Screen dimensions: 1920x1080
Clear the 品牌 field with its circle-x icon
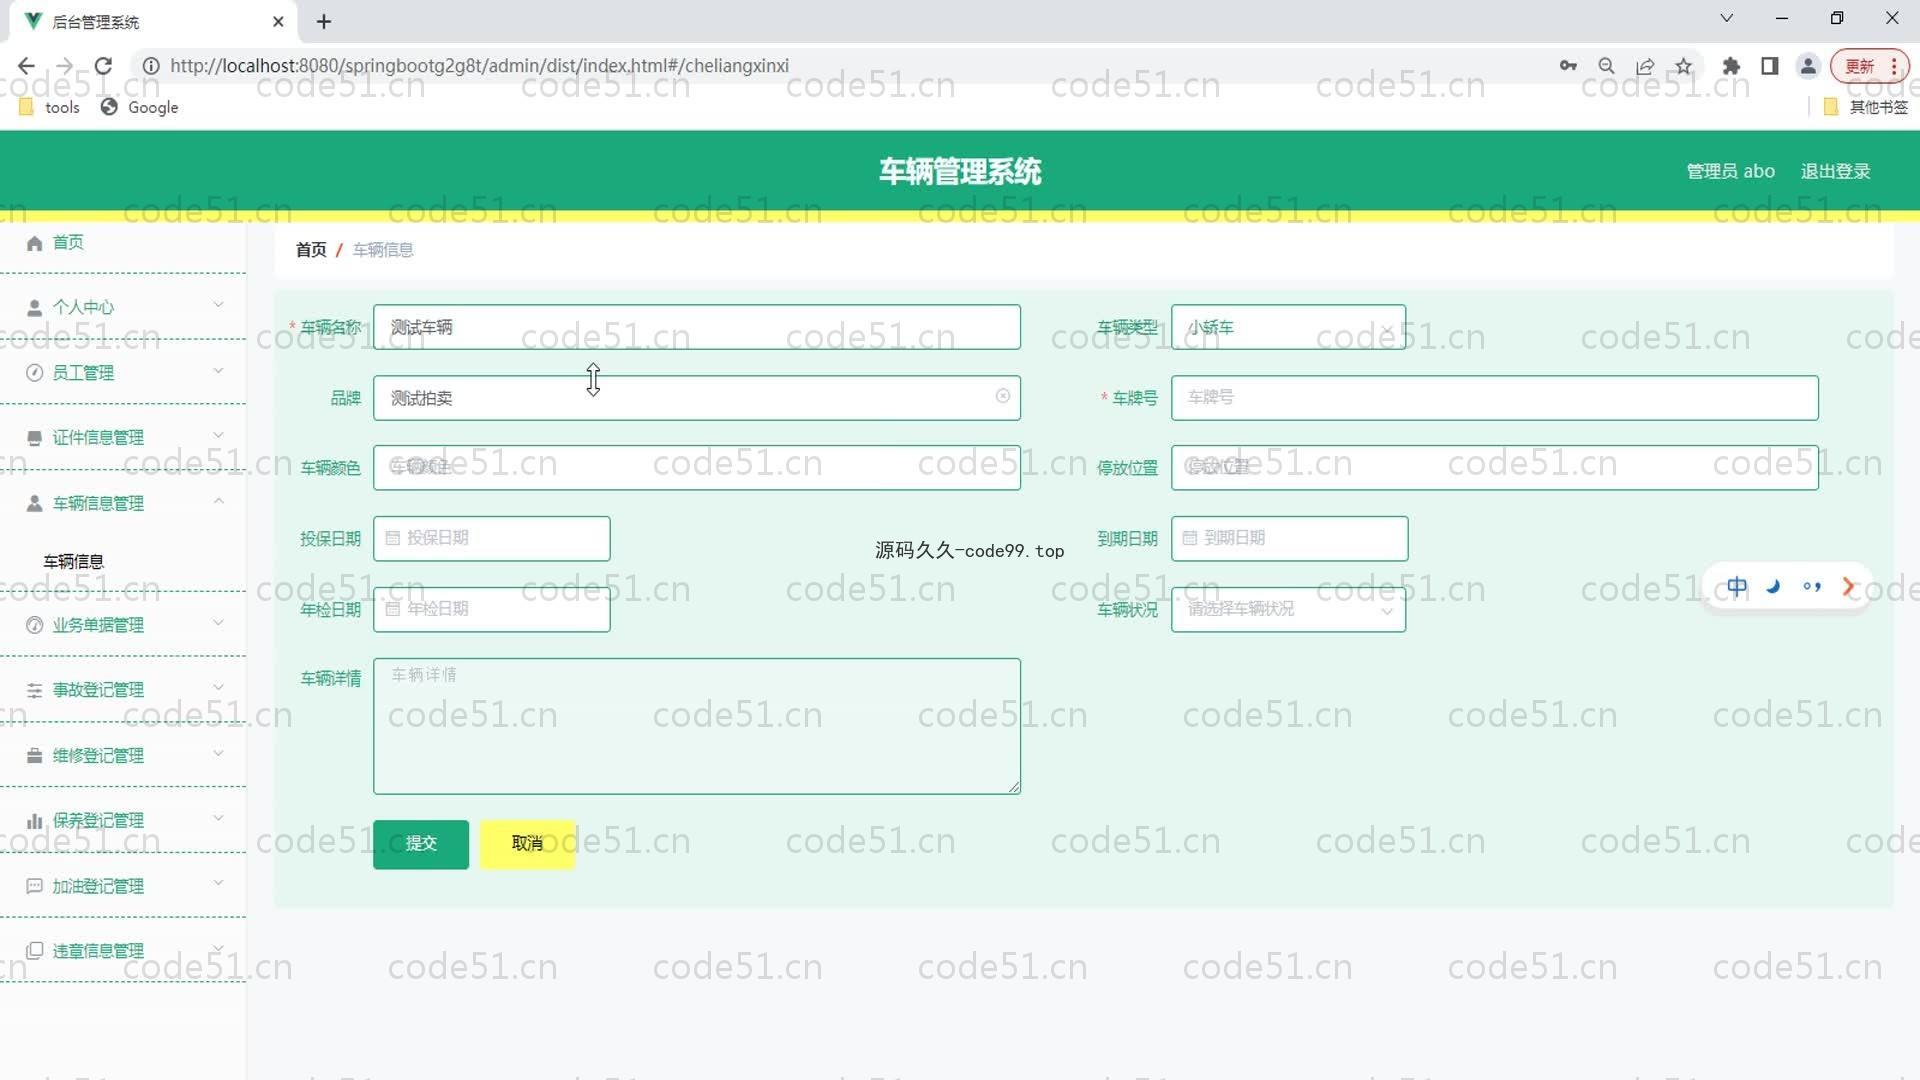click(1002, 396)
